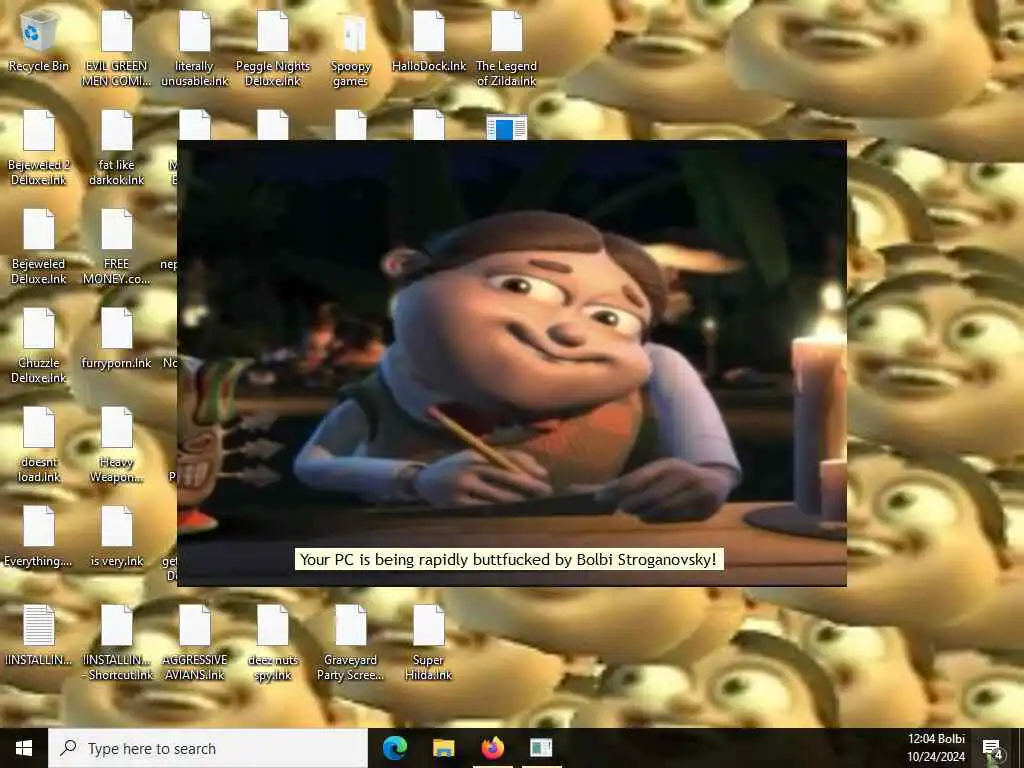Select Bejeweled Deluxe.lnk shortcut
Viewport: 1024px width, 768px height.
point(39,248)
